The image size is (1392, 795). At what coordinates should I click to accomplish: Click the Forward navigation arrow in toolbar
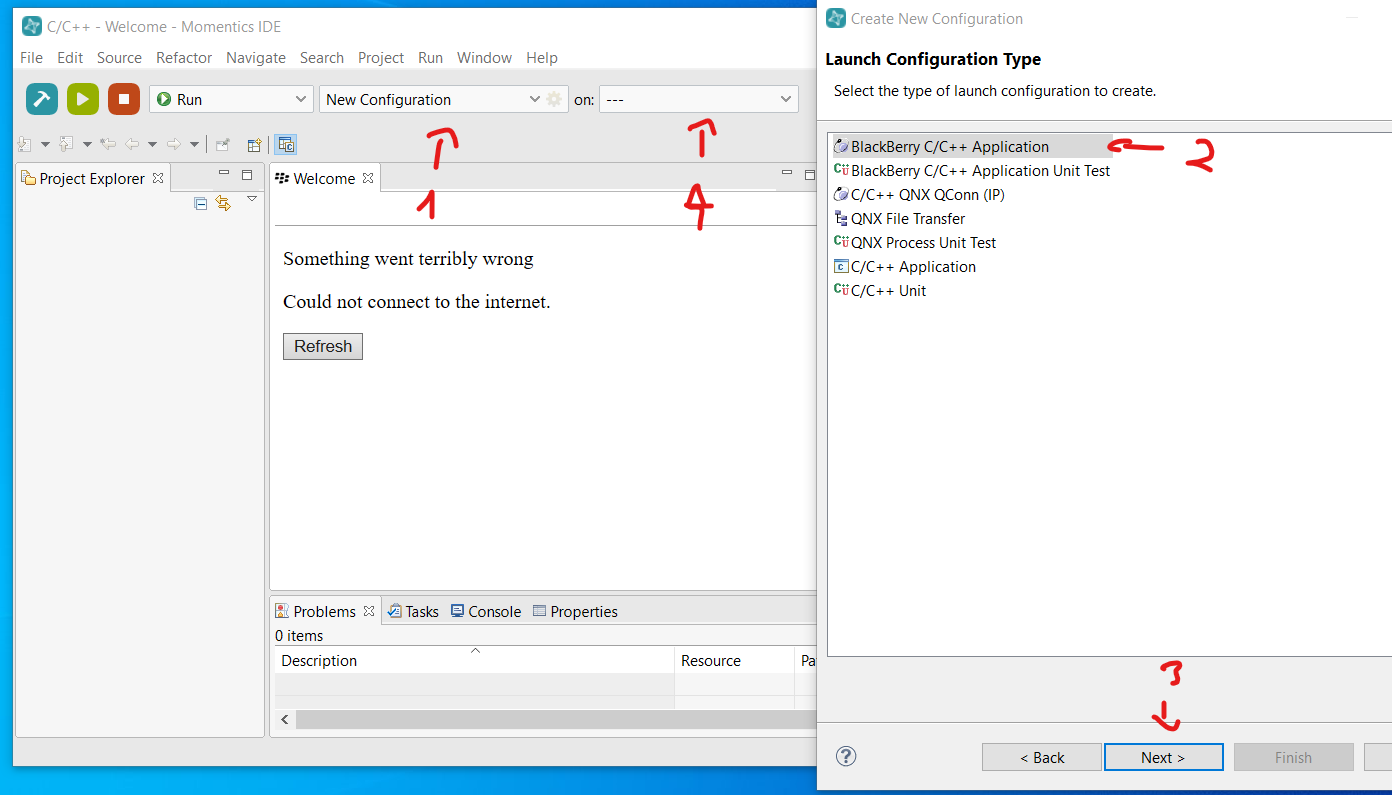[x=174, y=144]
